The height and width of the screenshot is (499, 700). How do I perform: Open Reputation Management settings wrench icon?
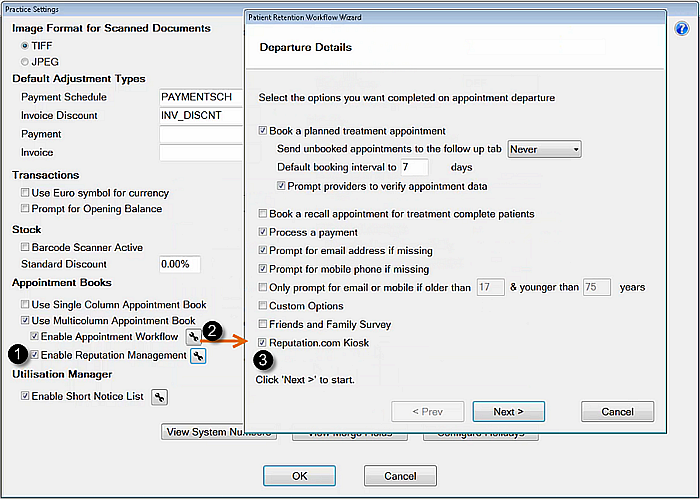click(x=198, y=356)
